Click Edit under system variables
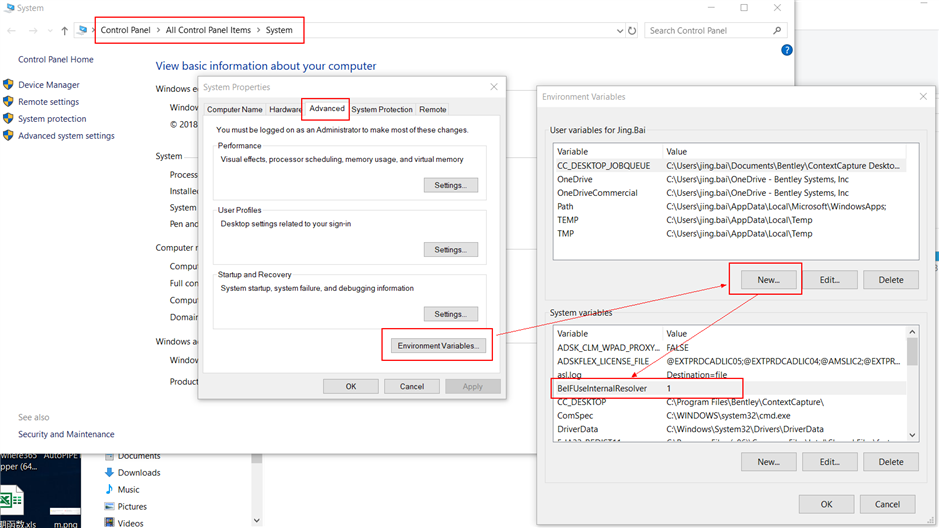Image resolution: width=939 pixels, height=528 pixels. [x=829, y=462]
